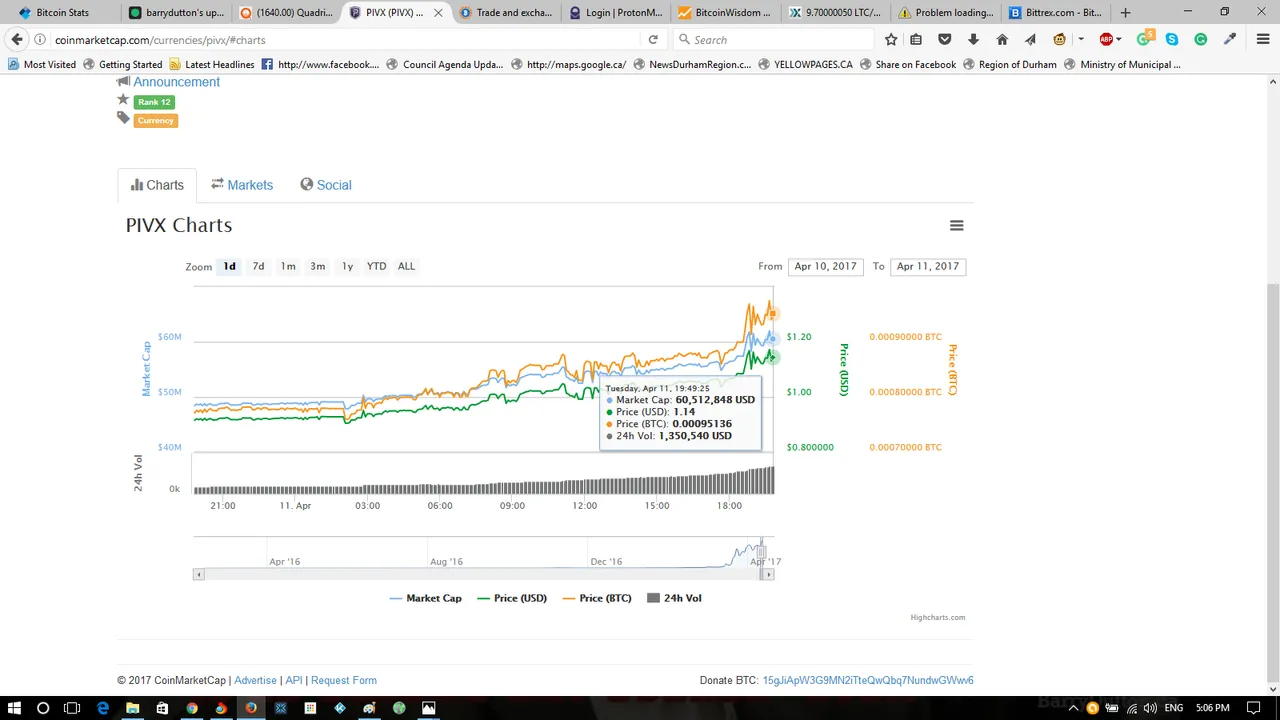Switch to Firefox on the taskbar

click(x=251, y=708)
